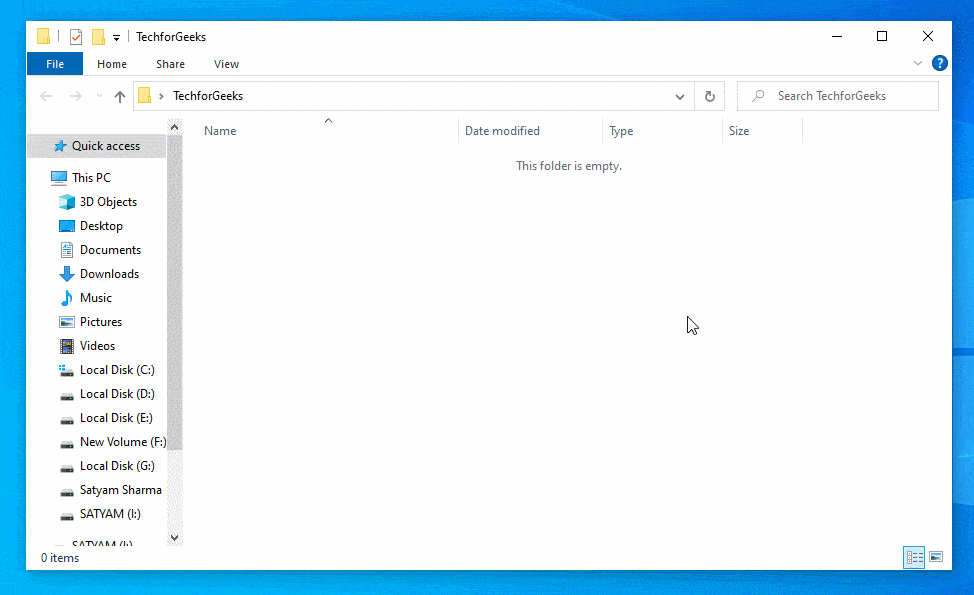The height and width of the screenshot is (595, 974).
Task: Click the Desktop icon in sidebar
Action: coord(66,226)
